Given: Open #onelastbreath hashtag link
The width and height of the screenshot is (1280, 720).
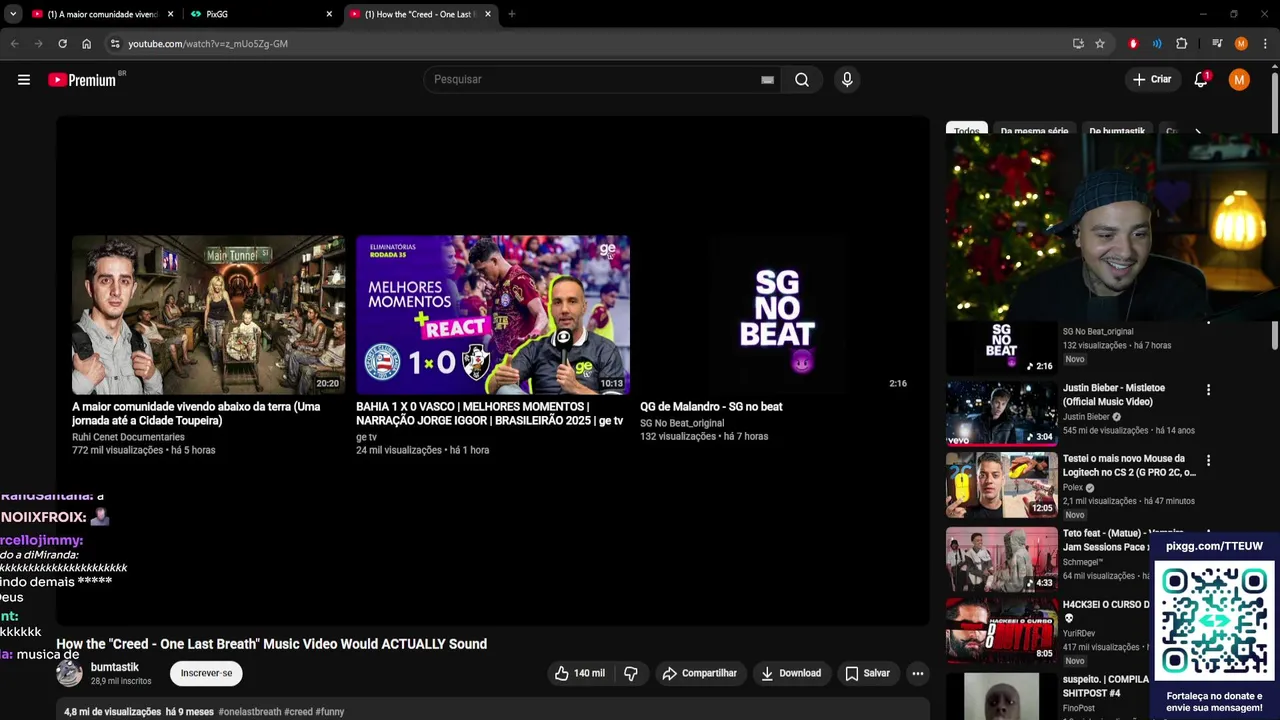Looking at the screenshot, I should pyautogui.click(x=250, y=712).
